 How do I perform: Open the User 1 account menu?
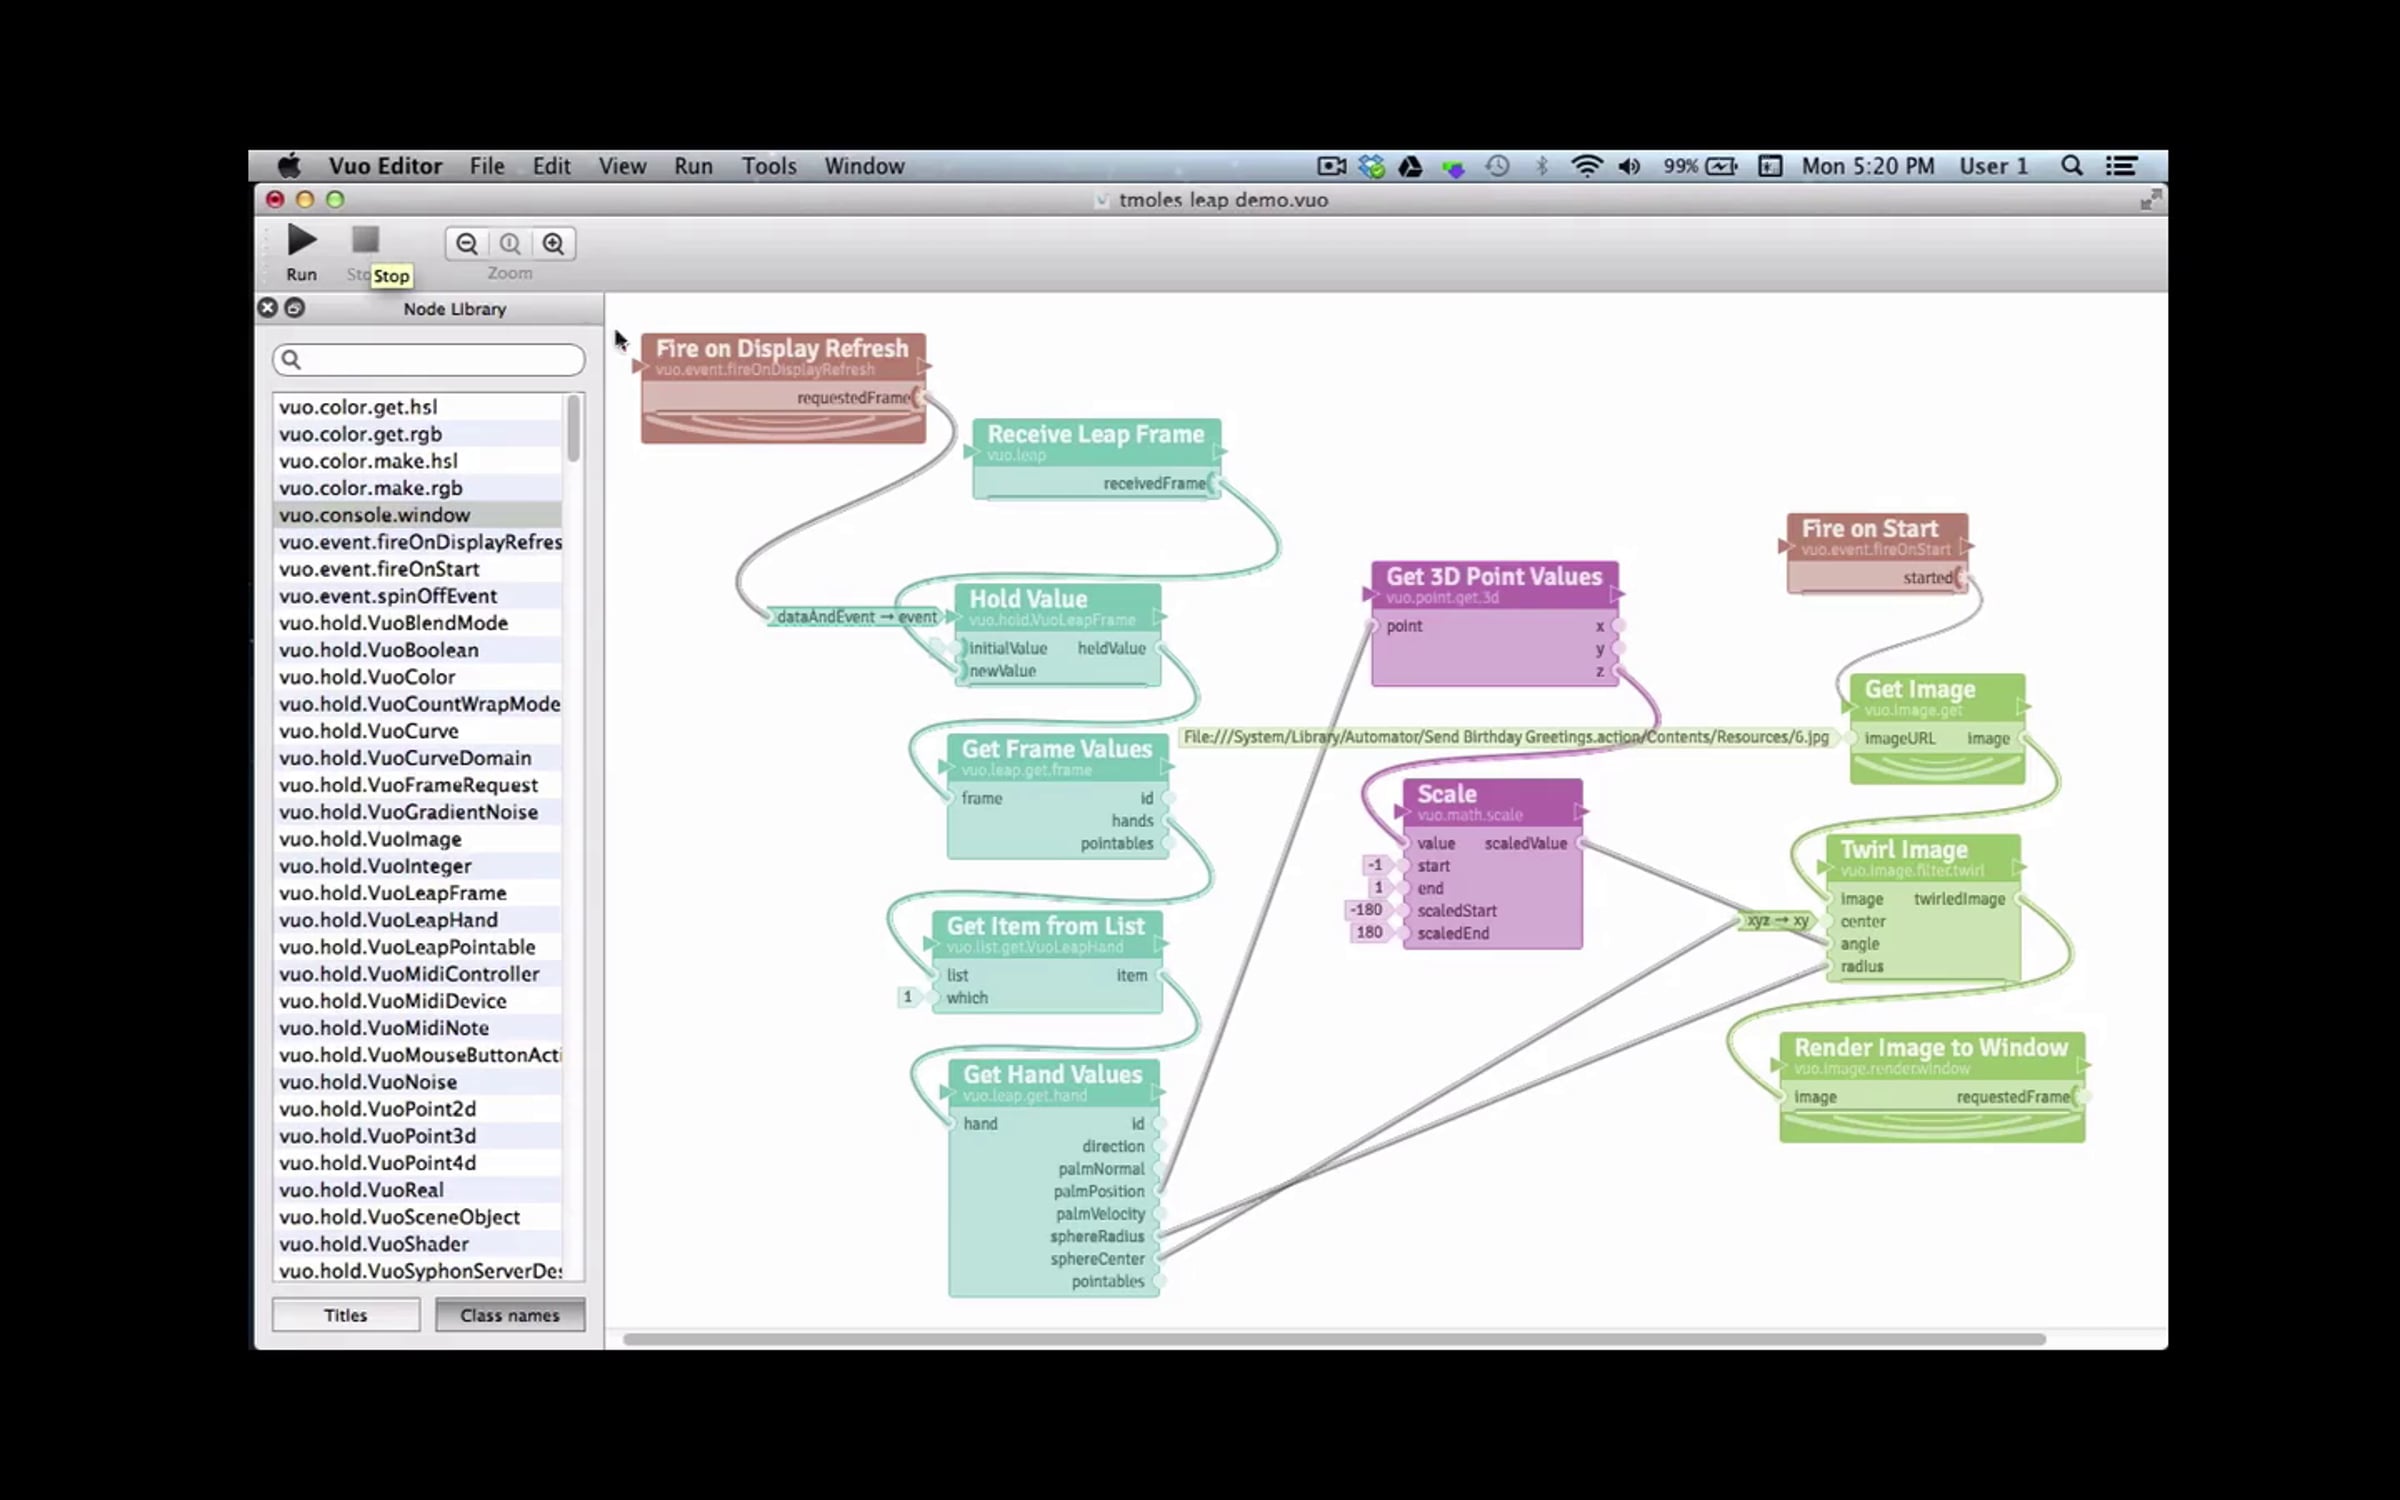coord(1993,166)
